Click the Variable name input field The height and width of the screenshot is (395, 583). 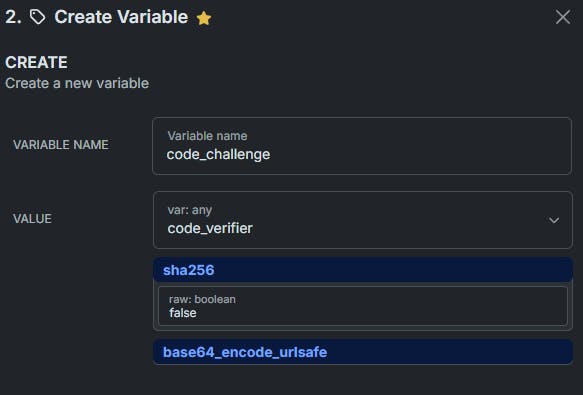click(362, 146)
